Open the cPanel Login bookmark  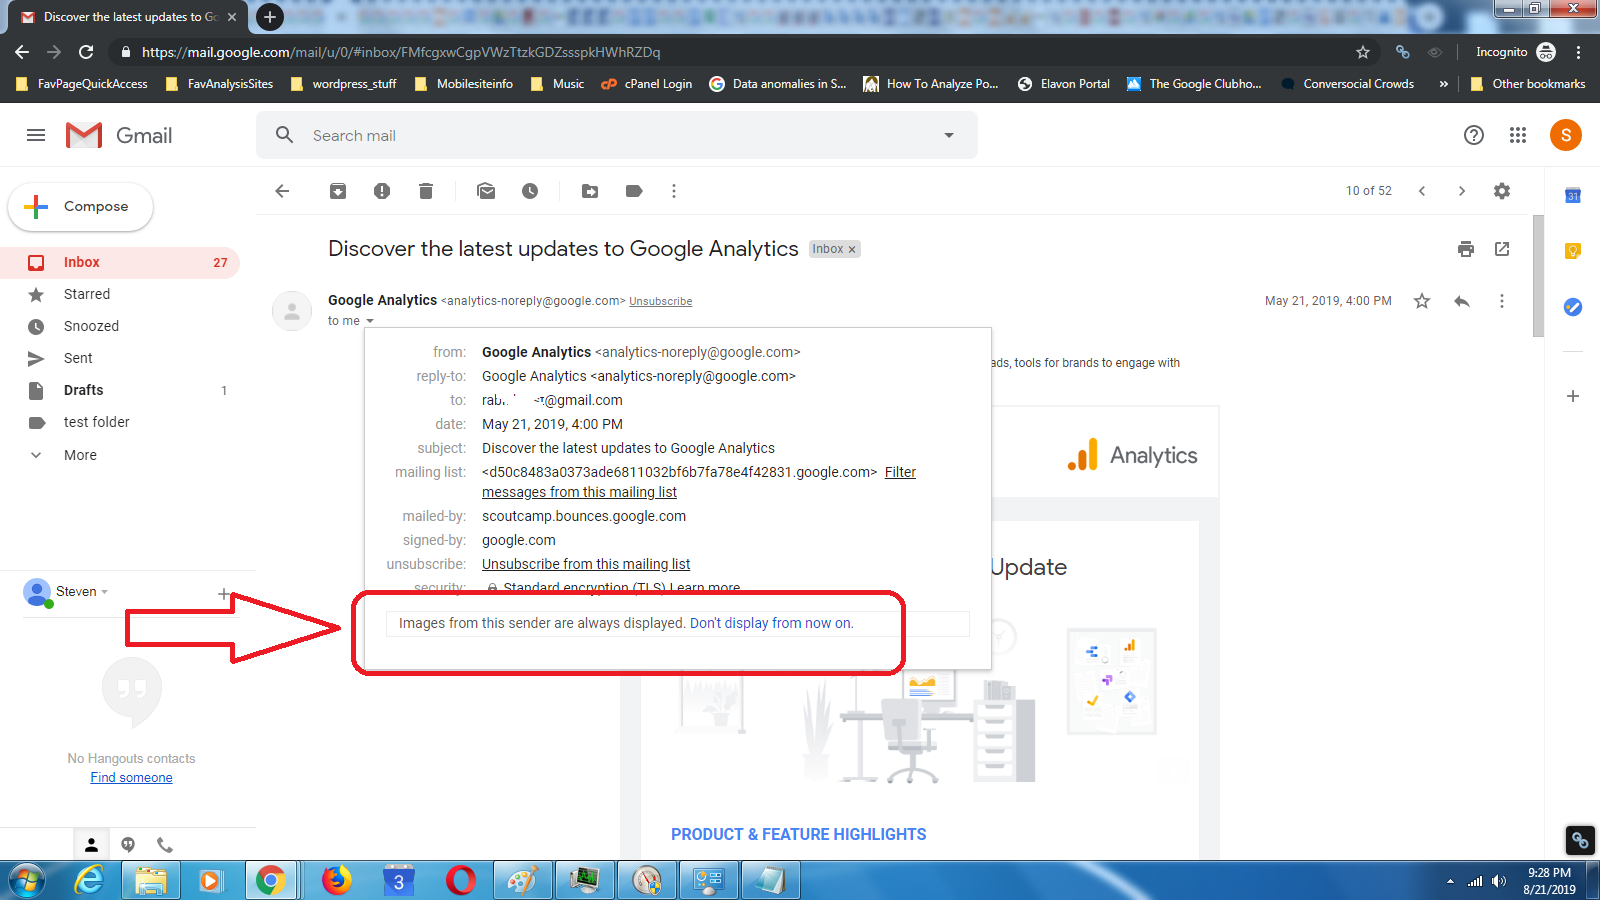click(x=647, y=84)
